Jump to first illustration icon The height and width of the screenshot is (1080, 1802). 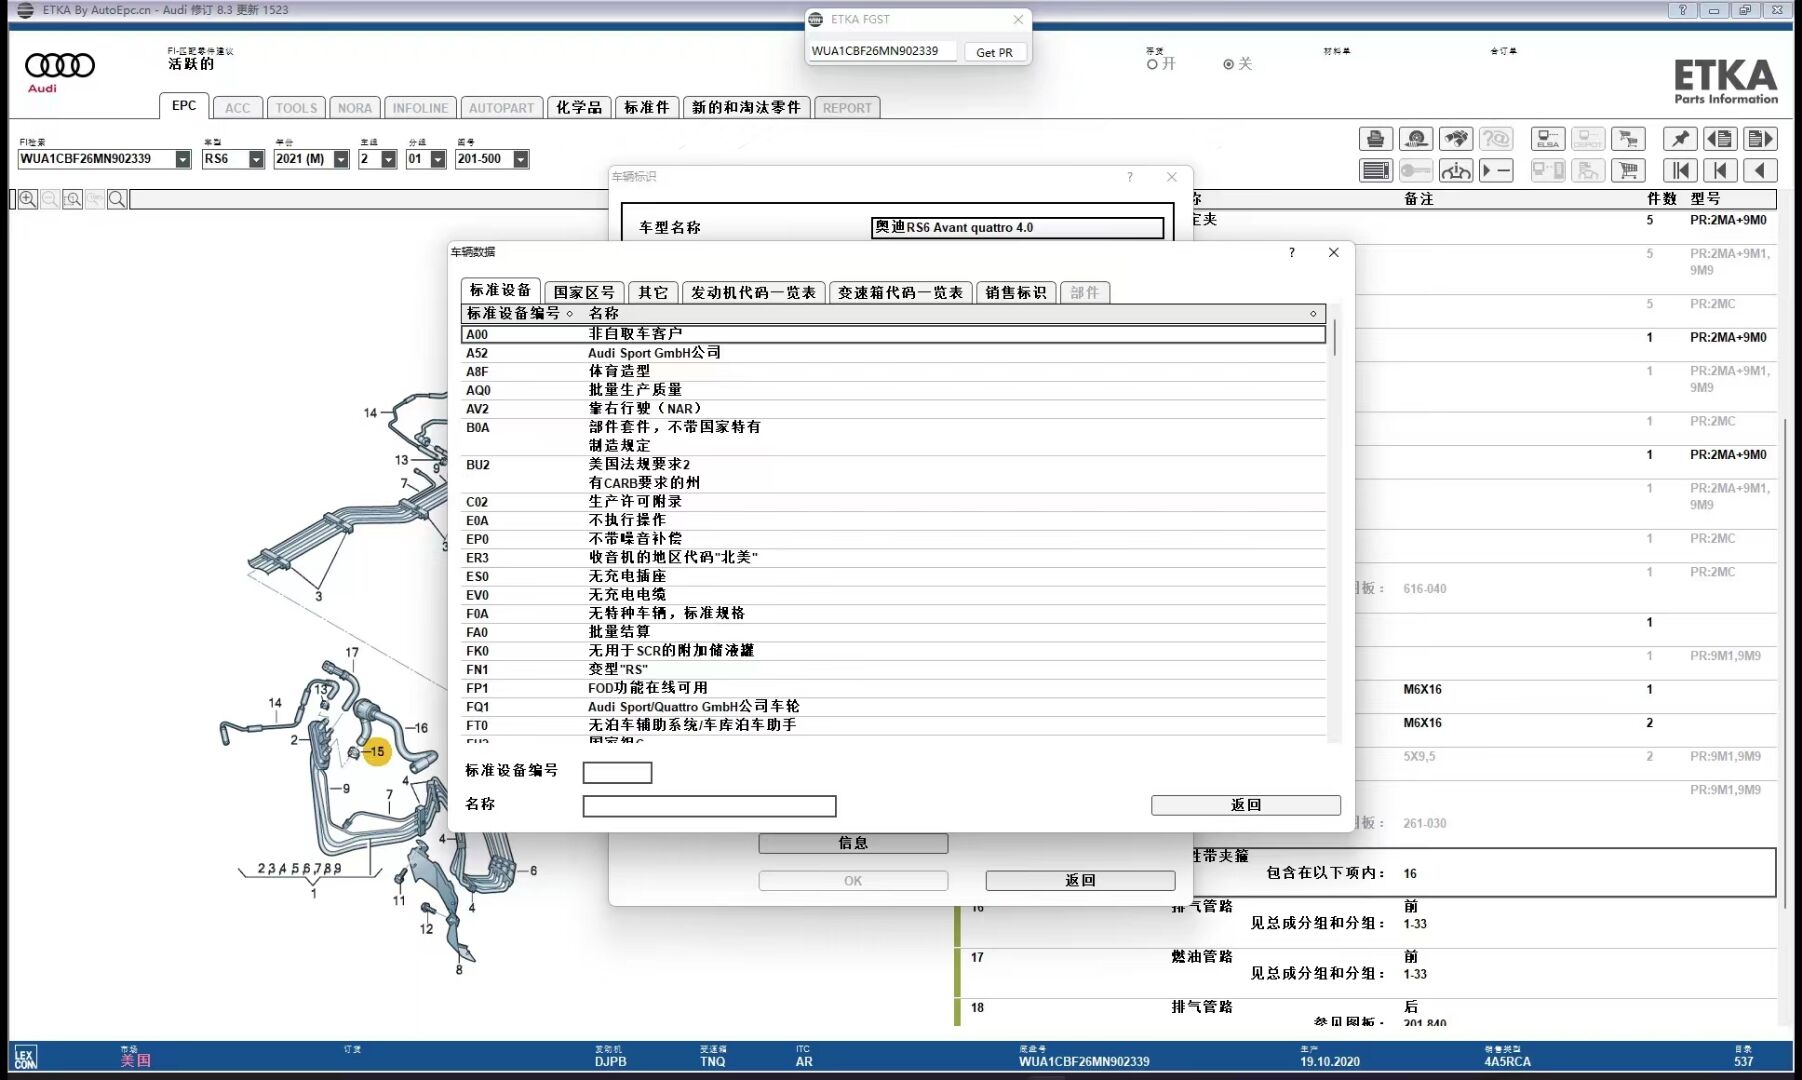point(1680,171)
